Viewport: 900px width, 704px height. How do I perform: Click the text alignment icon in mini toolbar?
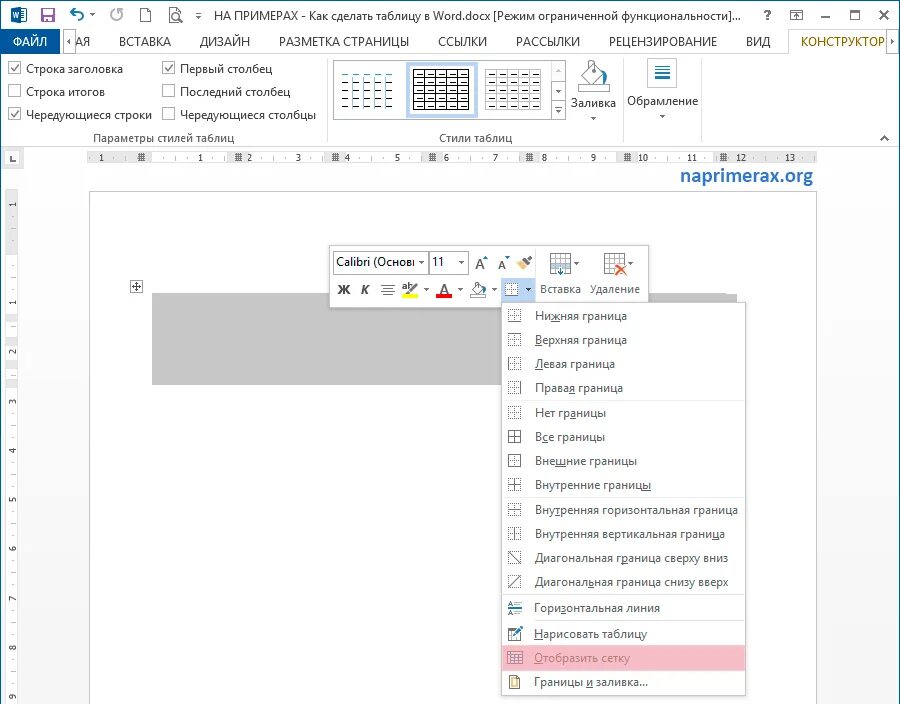click(388, 290)
